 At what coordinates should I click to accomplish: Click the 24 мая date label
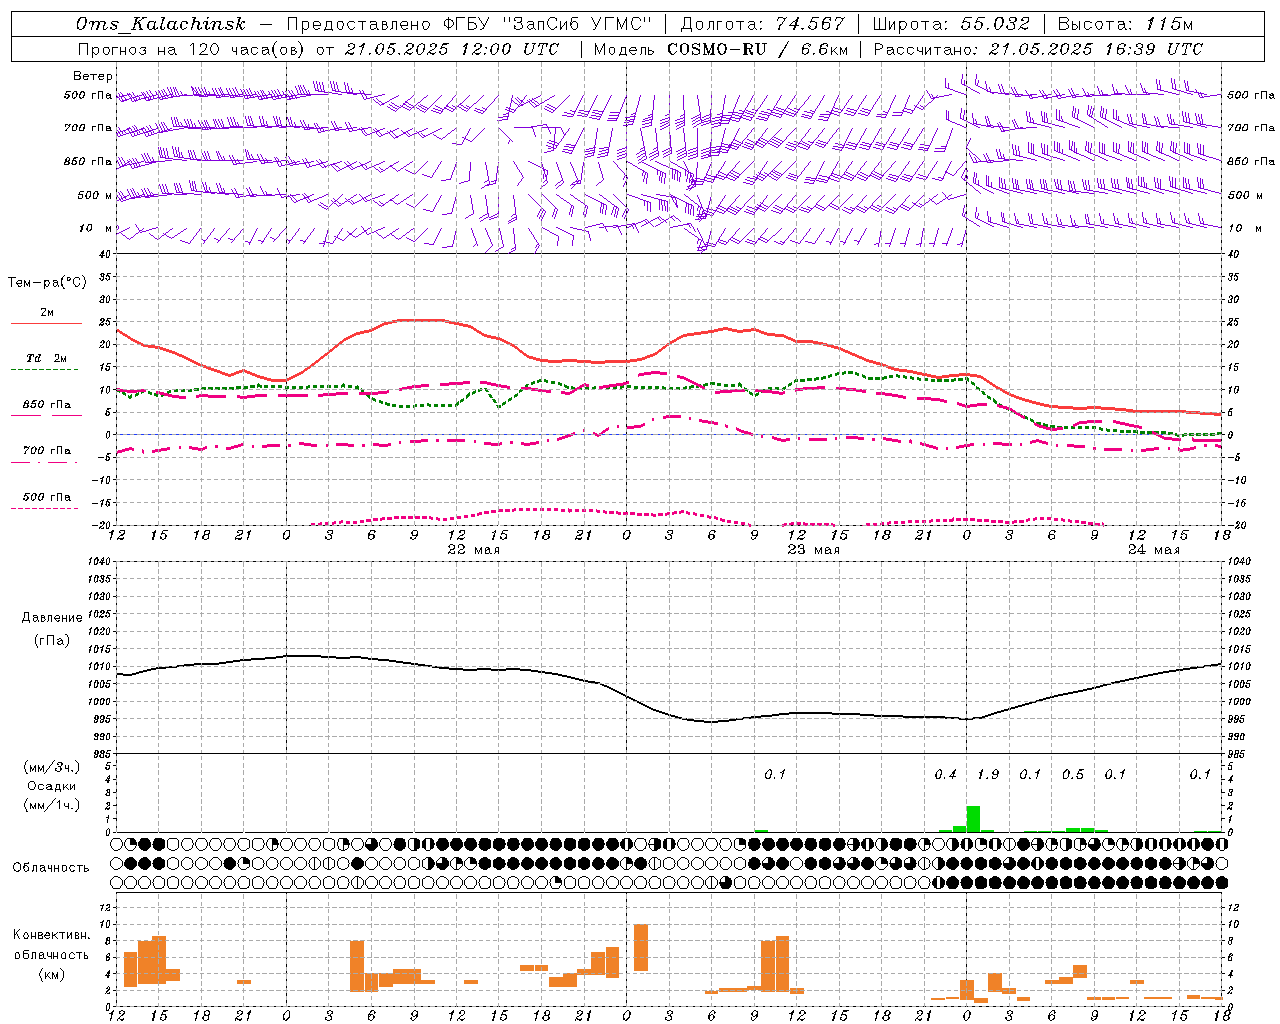1154,550
